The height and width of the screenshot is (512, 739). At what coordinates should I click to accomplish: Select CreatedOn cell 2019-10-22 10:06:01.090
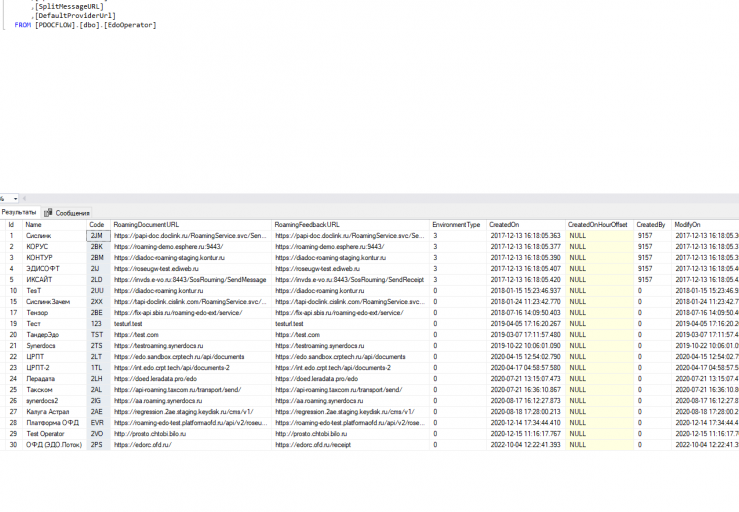(526, 346)
